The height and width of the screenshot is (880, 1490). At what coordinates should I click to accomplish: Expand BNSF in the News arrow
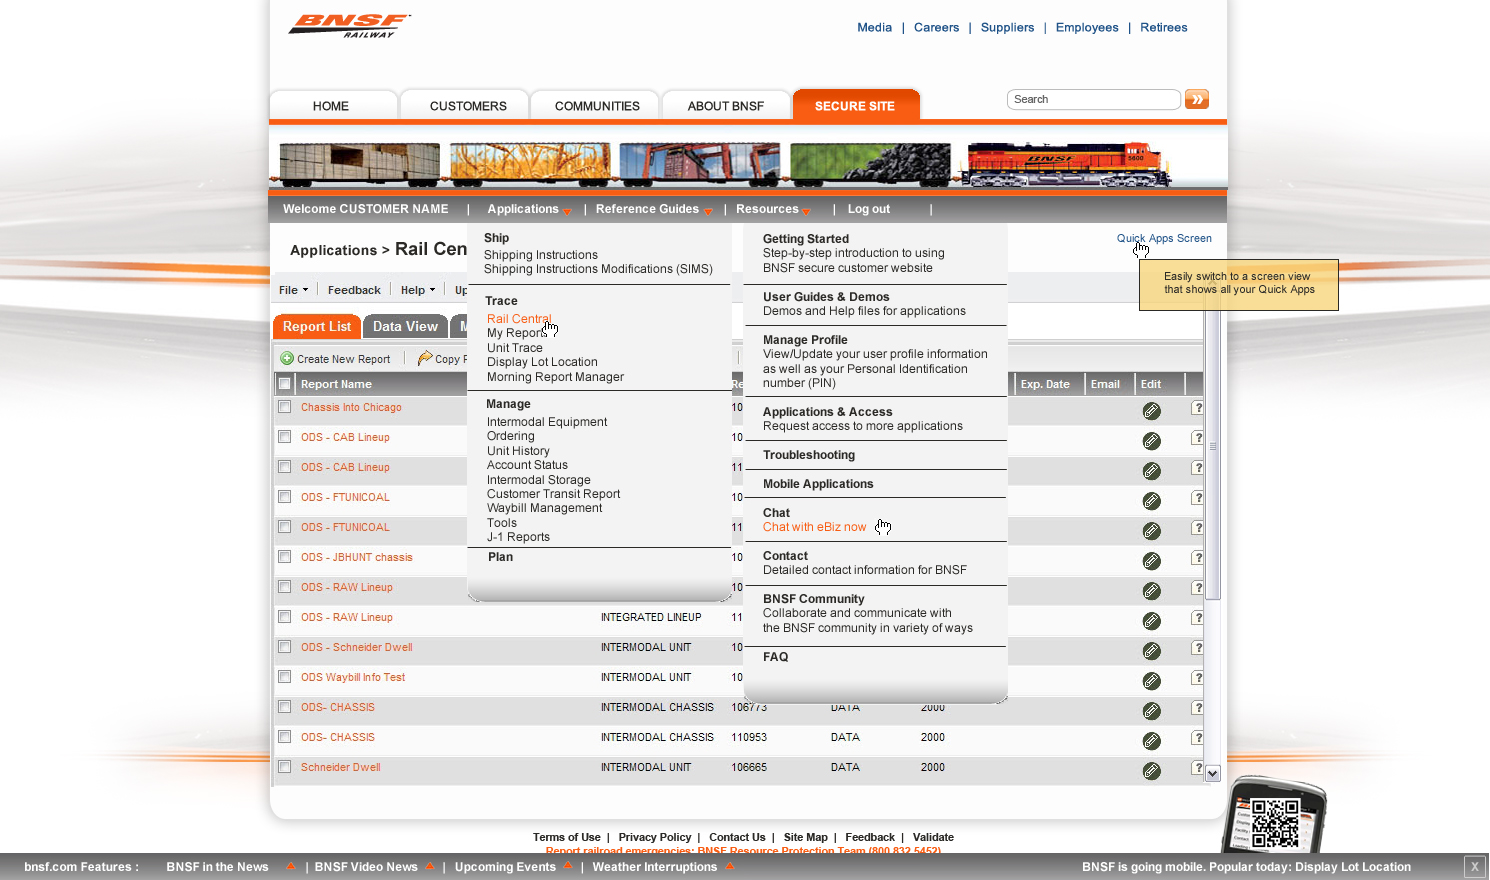pyautogui.click(x=291, y=867)
